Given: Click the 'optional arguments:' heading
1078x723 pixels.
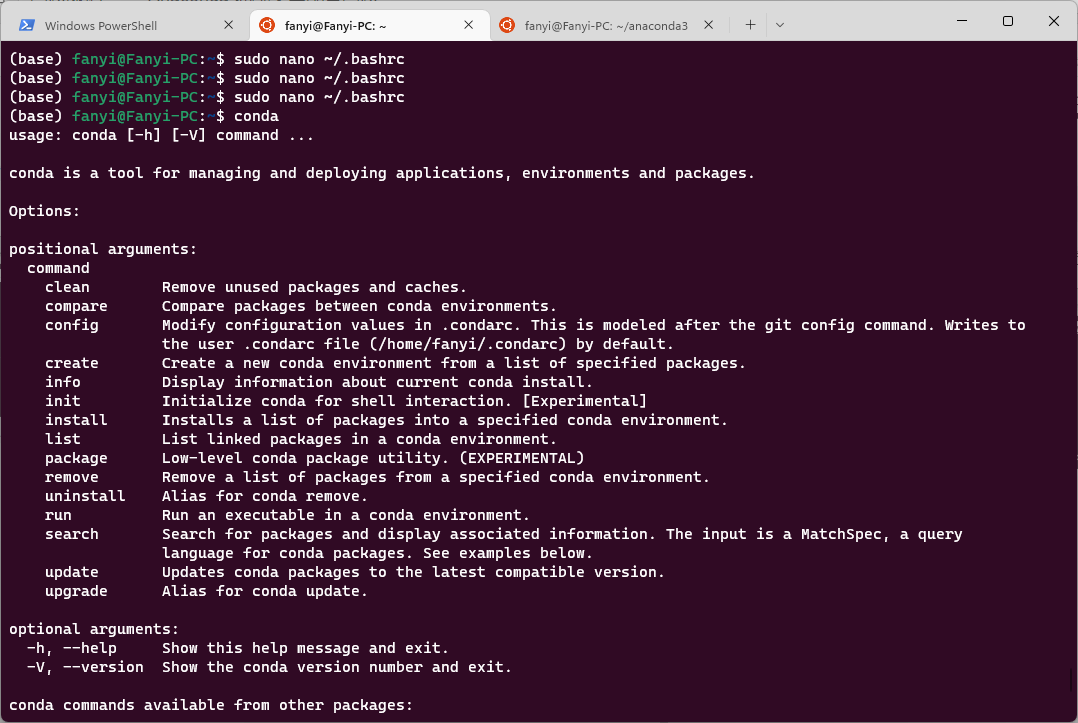Looking at the screenshot, I should [x=94, y=630].
